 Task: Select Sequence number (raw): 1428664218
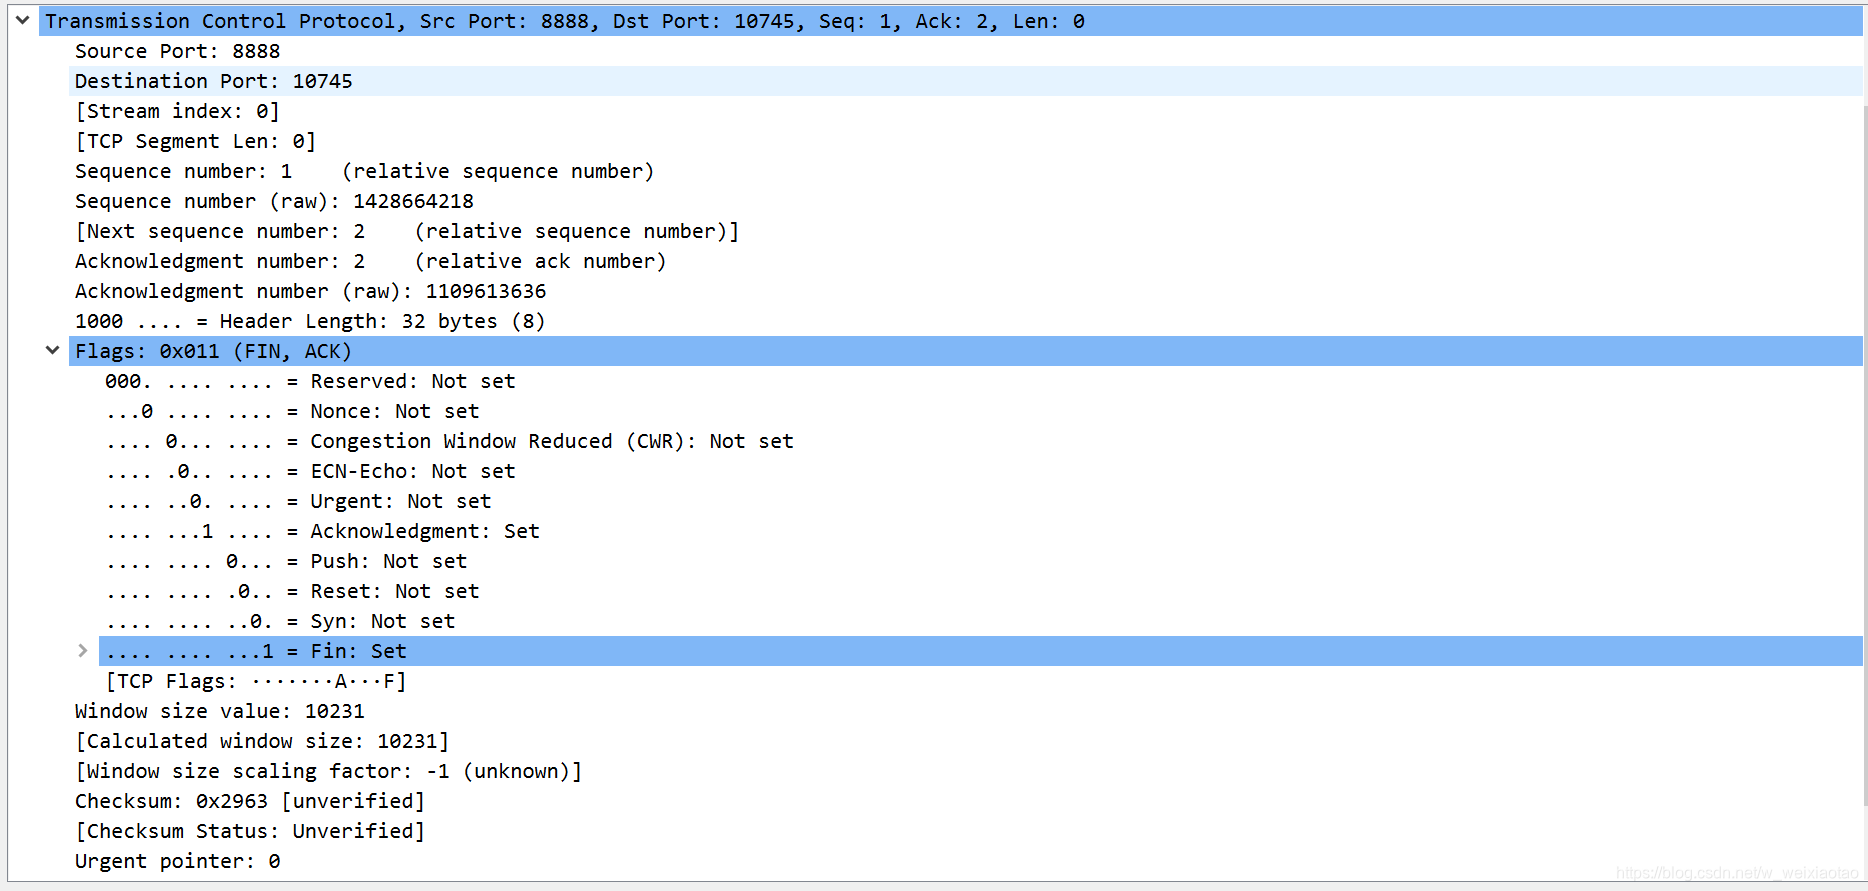coord(965,201)
